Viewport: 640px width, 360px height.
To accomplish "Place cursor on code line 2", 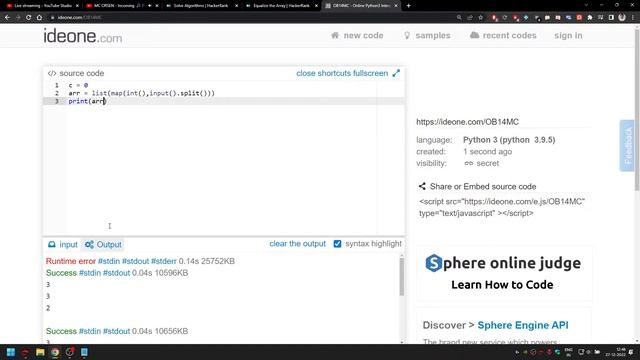I will pyautogui.click(x=141, y=93).
